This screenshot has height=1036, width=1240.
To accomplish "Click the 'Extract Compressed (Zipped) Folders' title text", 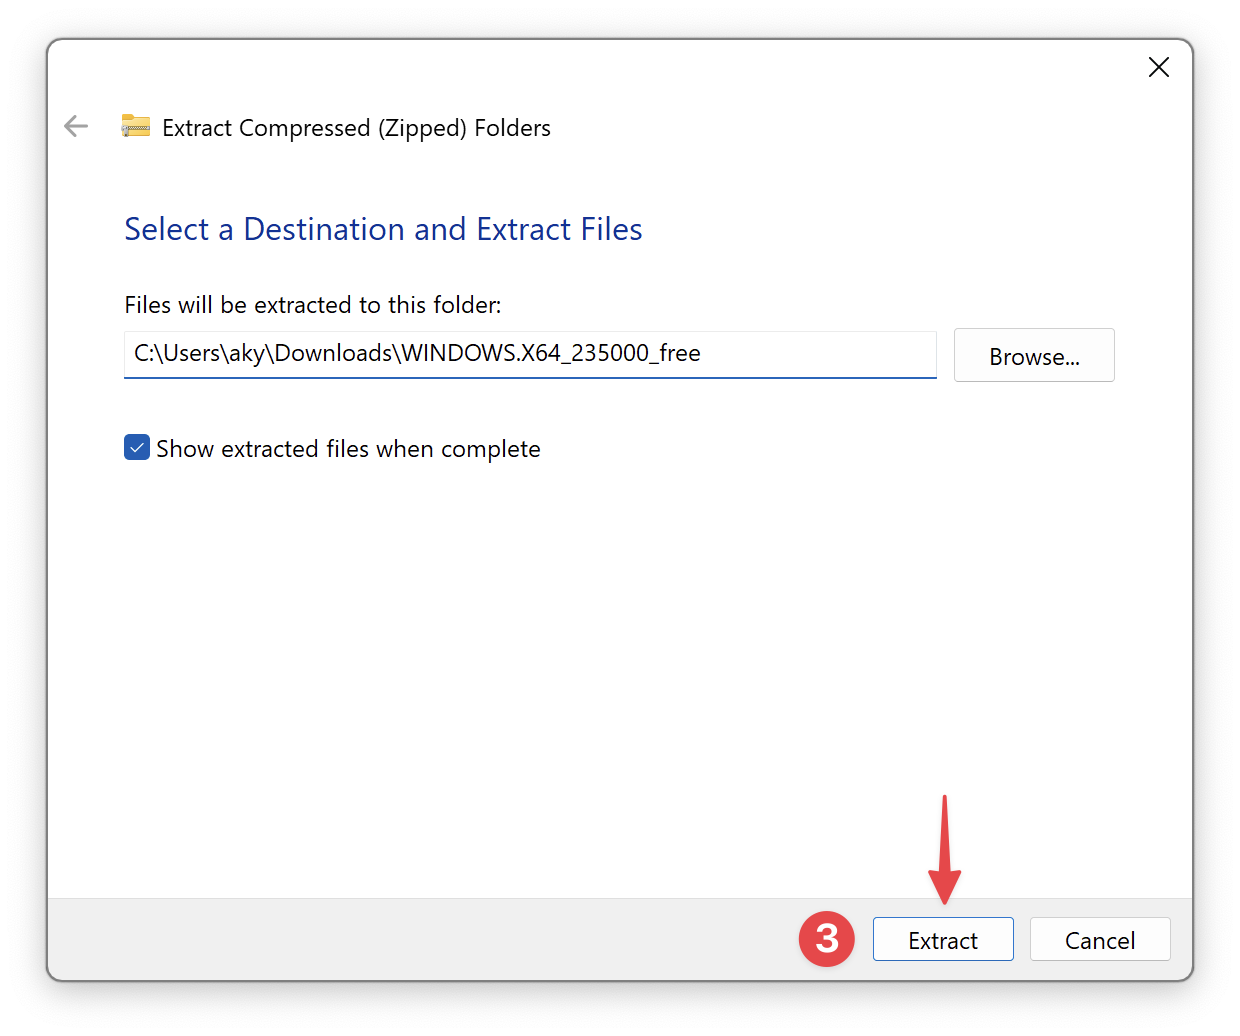I will (356, 128).
